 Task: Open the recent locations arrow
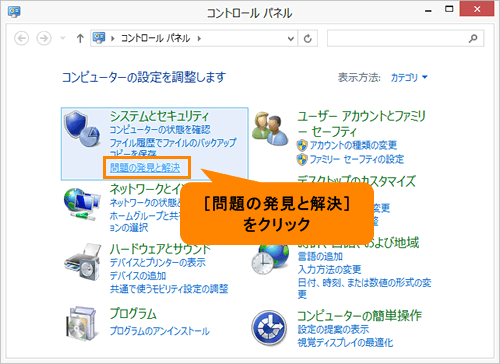tap(63, 38)
